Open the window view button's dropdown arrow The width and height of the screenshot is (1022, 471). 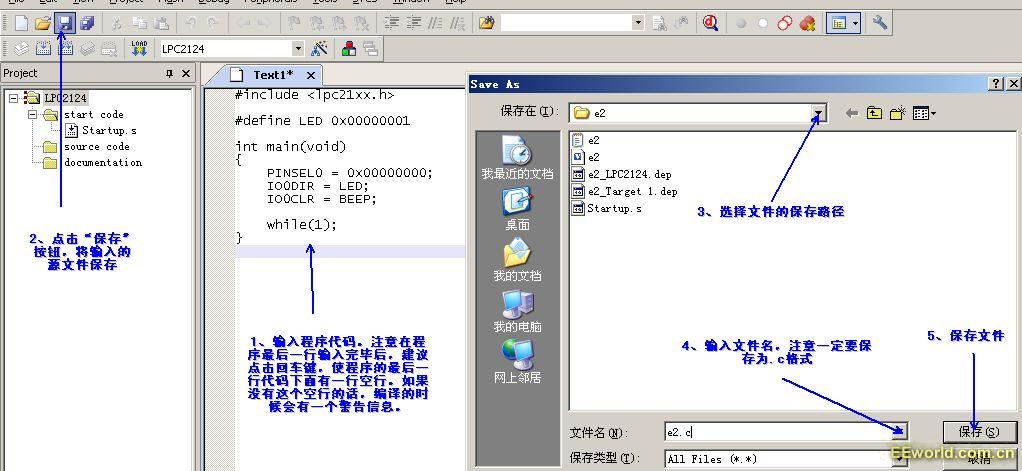point(856,23)
